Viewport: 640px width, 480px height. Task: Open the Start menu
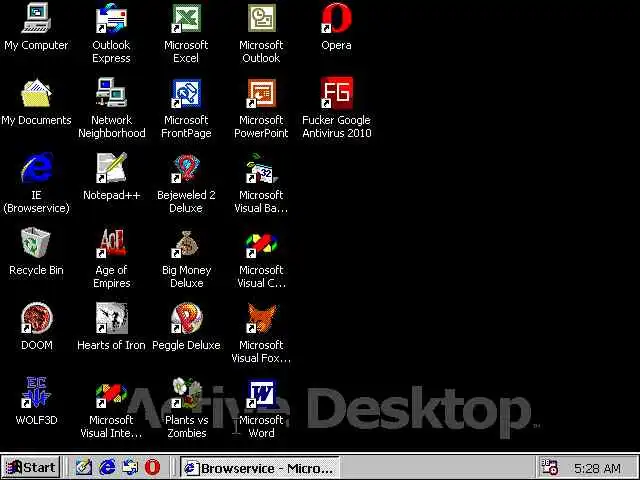pyautogui.click(x=31, y=467)
